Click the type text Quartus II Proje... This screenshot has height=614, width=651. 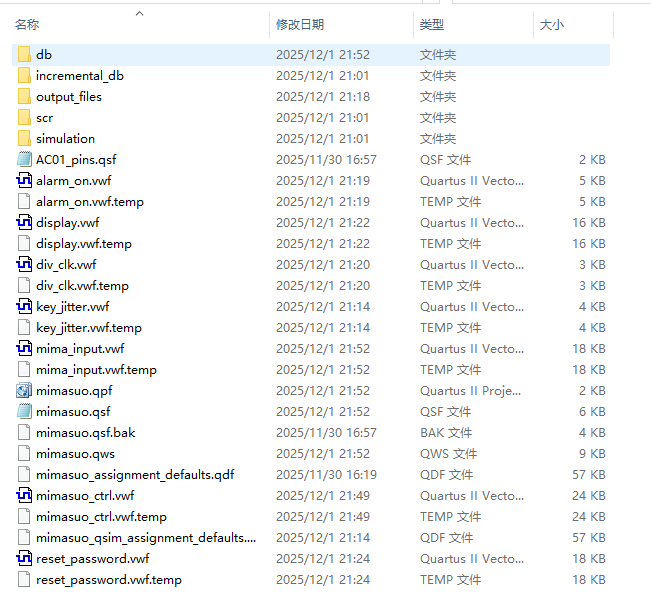pos(470,391)
